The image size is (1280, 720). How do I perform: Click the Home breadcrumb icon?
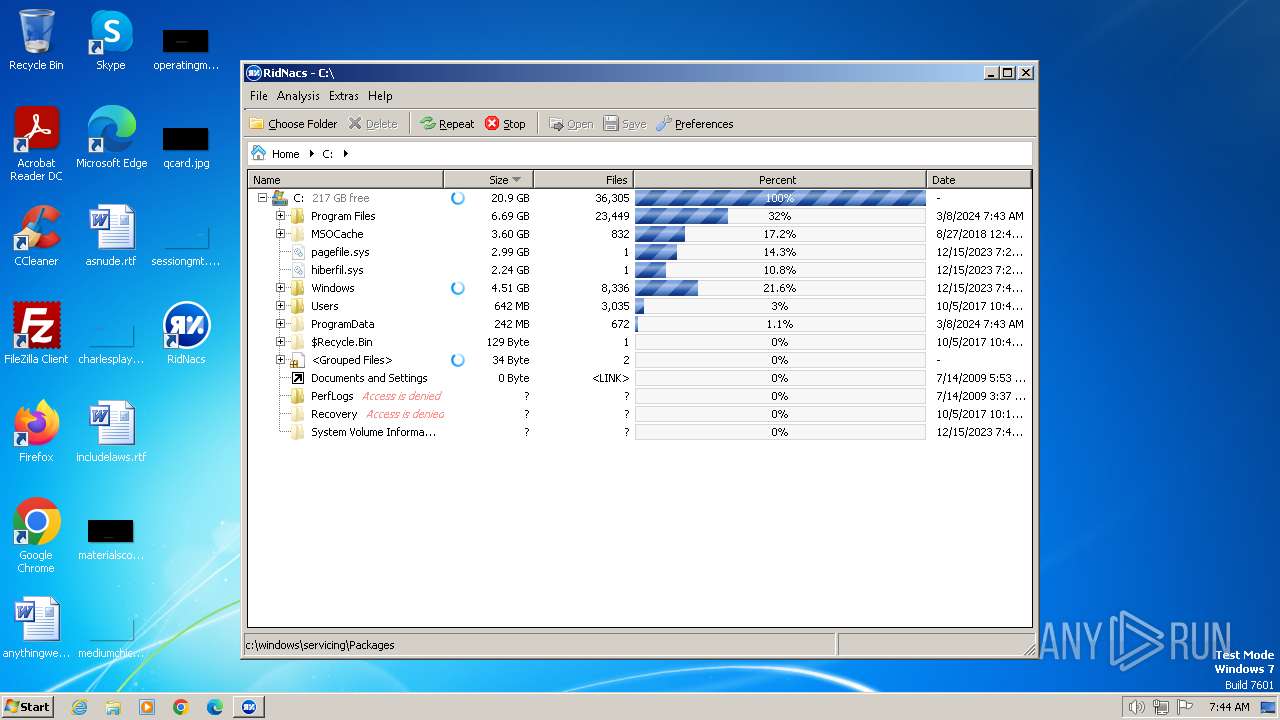point(259,153)
